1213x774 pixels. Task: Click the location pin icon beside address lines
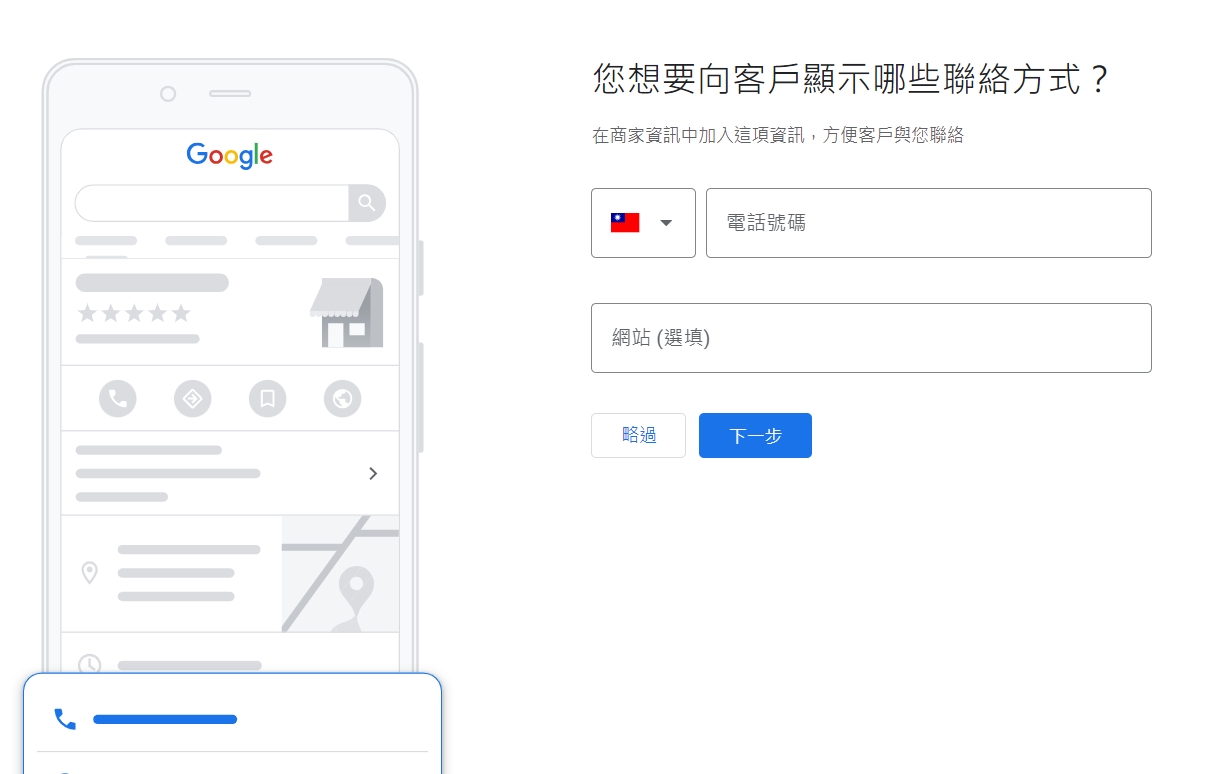89,573
